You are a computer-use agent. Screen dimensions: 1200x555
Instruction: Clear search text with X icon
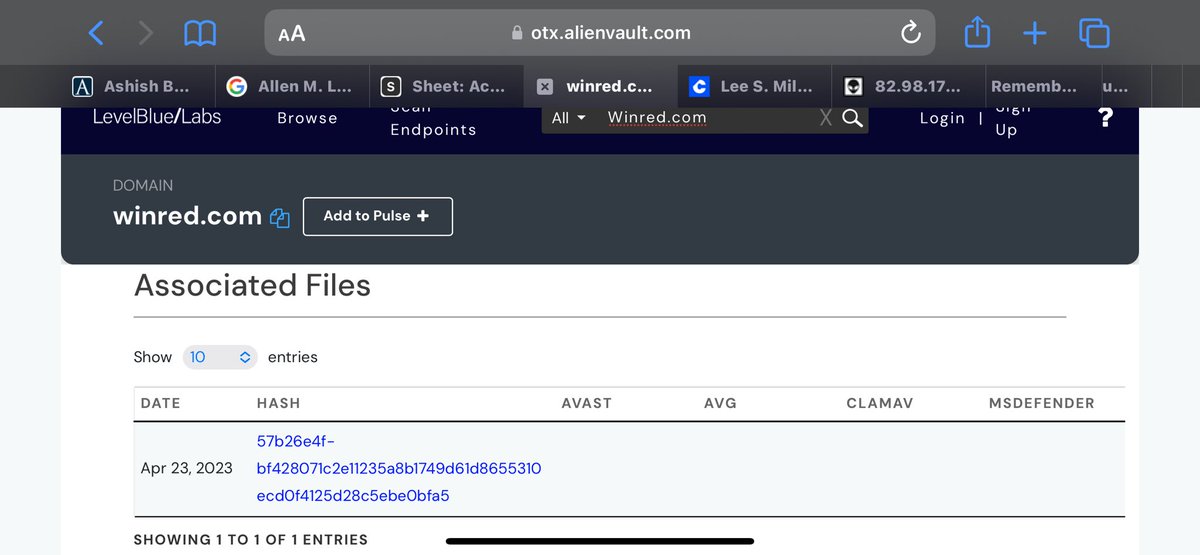(x=825, y=118)
